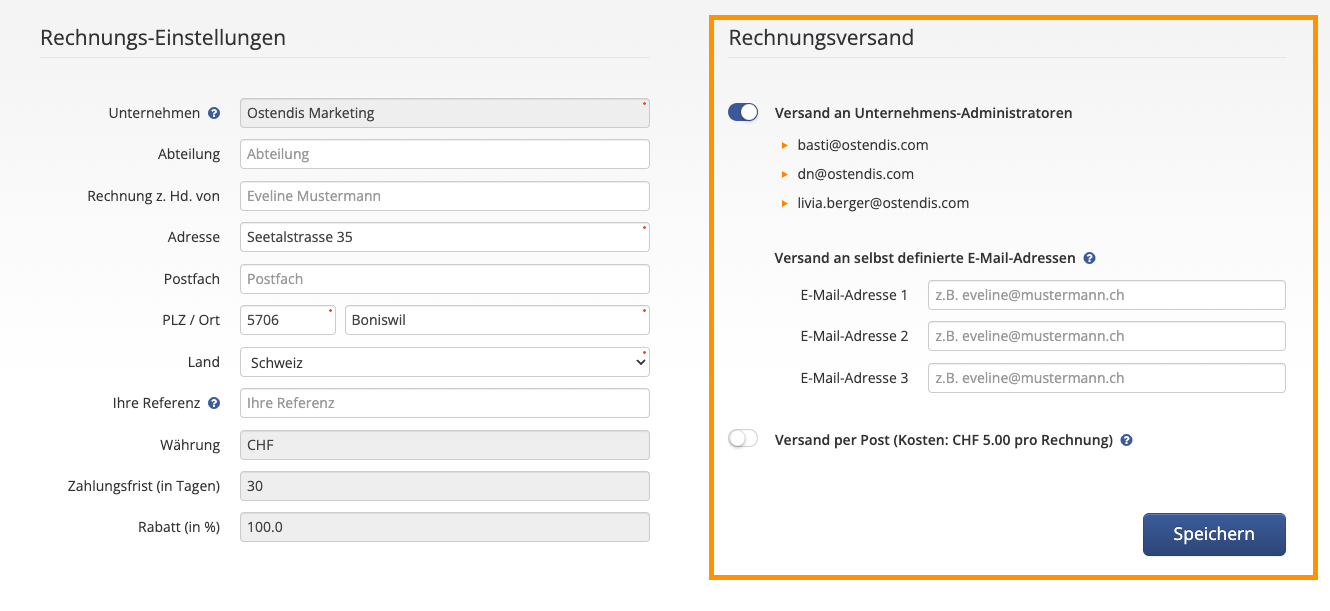Click the Zahlungsfrist (in Tagen) label
Screen dimensions: 1330x611
[x=144, y=486]
